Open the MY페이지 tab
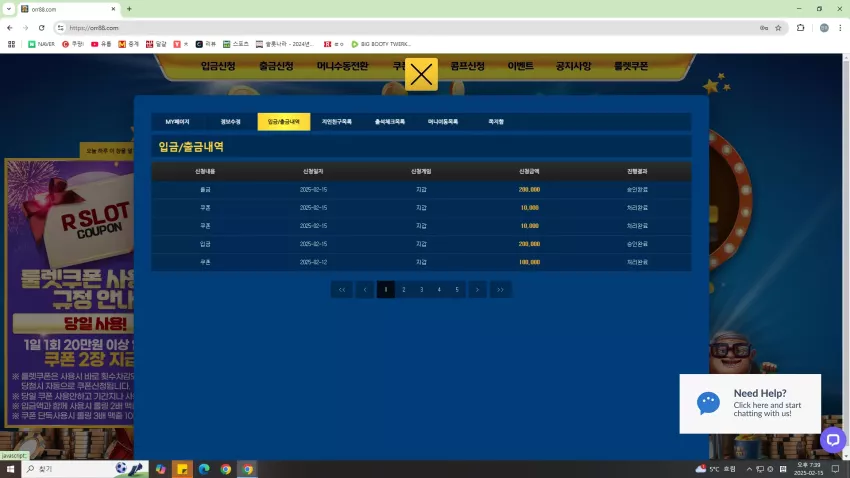Viewport: 850px width, 478px height. 177,122
